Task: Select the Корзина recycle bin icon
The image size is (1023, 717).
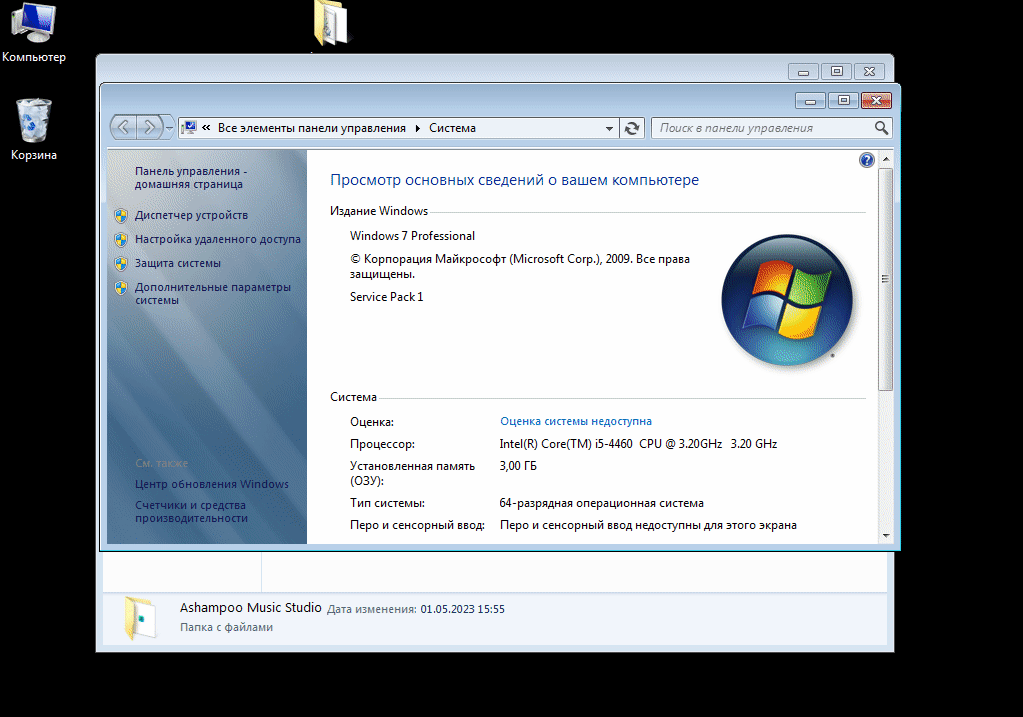Action: pos(34,129)
